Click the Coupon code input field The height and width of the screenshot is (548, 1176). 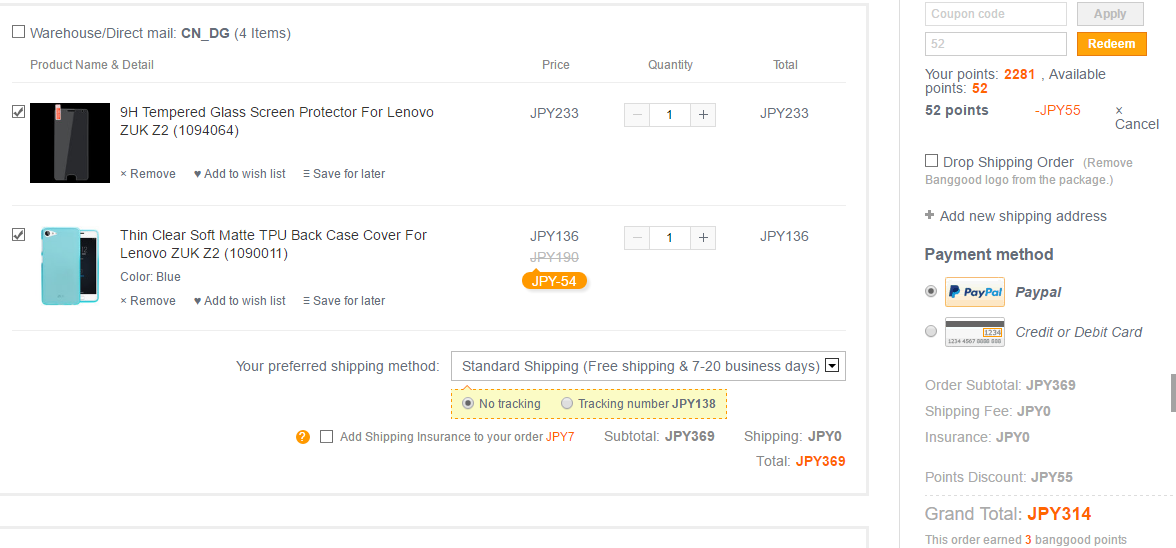pos(996,14)
